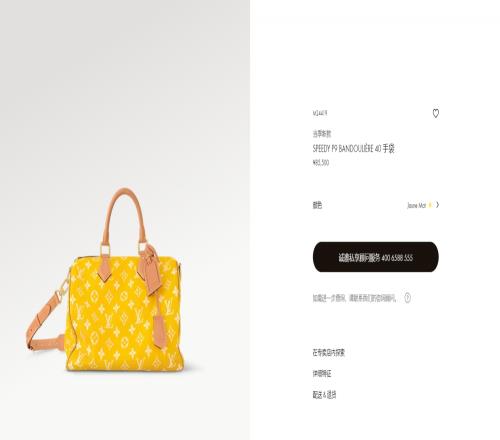Click the bag's tan shoulder strap
500x440 pixels.
point(45,322)
